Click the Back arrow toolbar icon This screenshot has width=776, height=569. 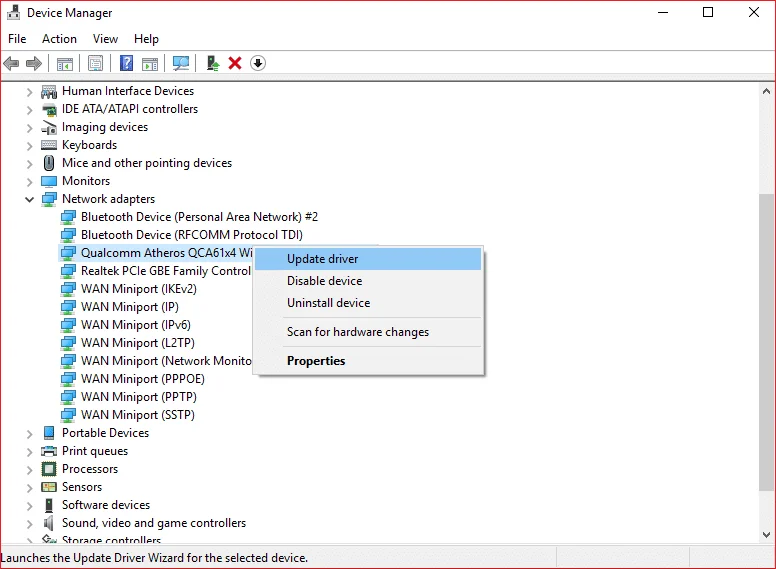[11, 63]
